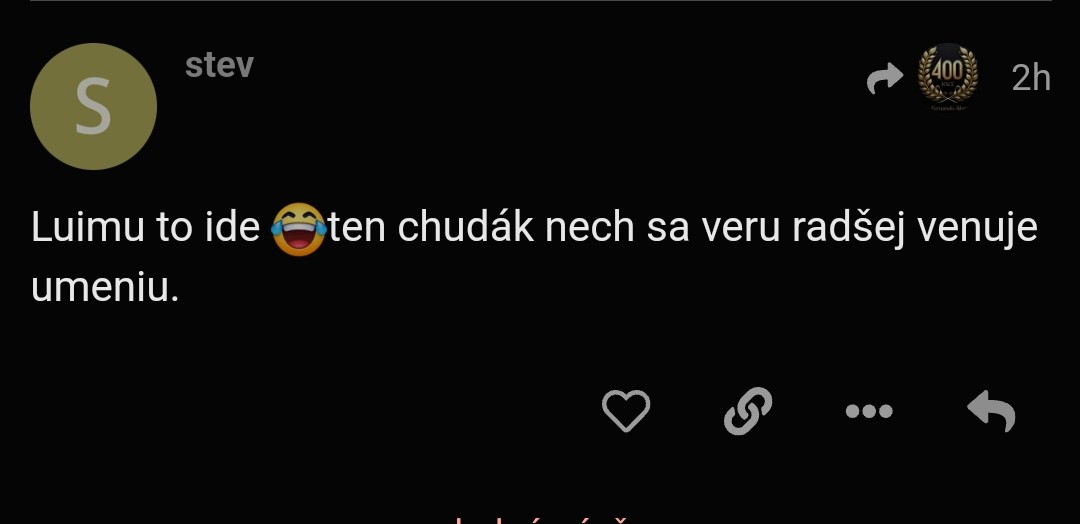
Task: Click the replied-to arrow beside the 400 badge
Action: (x=884, y=78)
